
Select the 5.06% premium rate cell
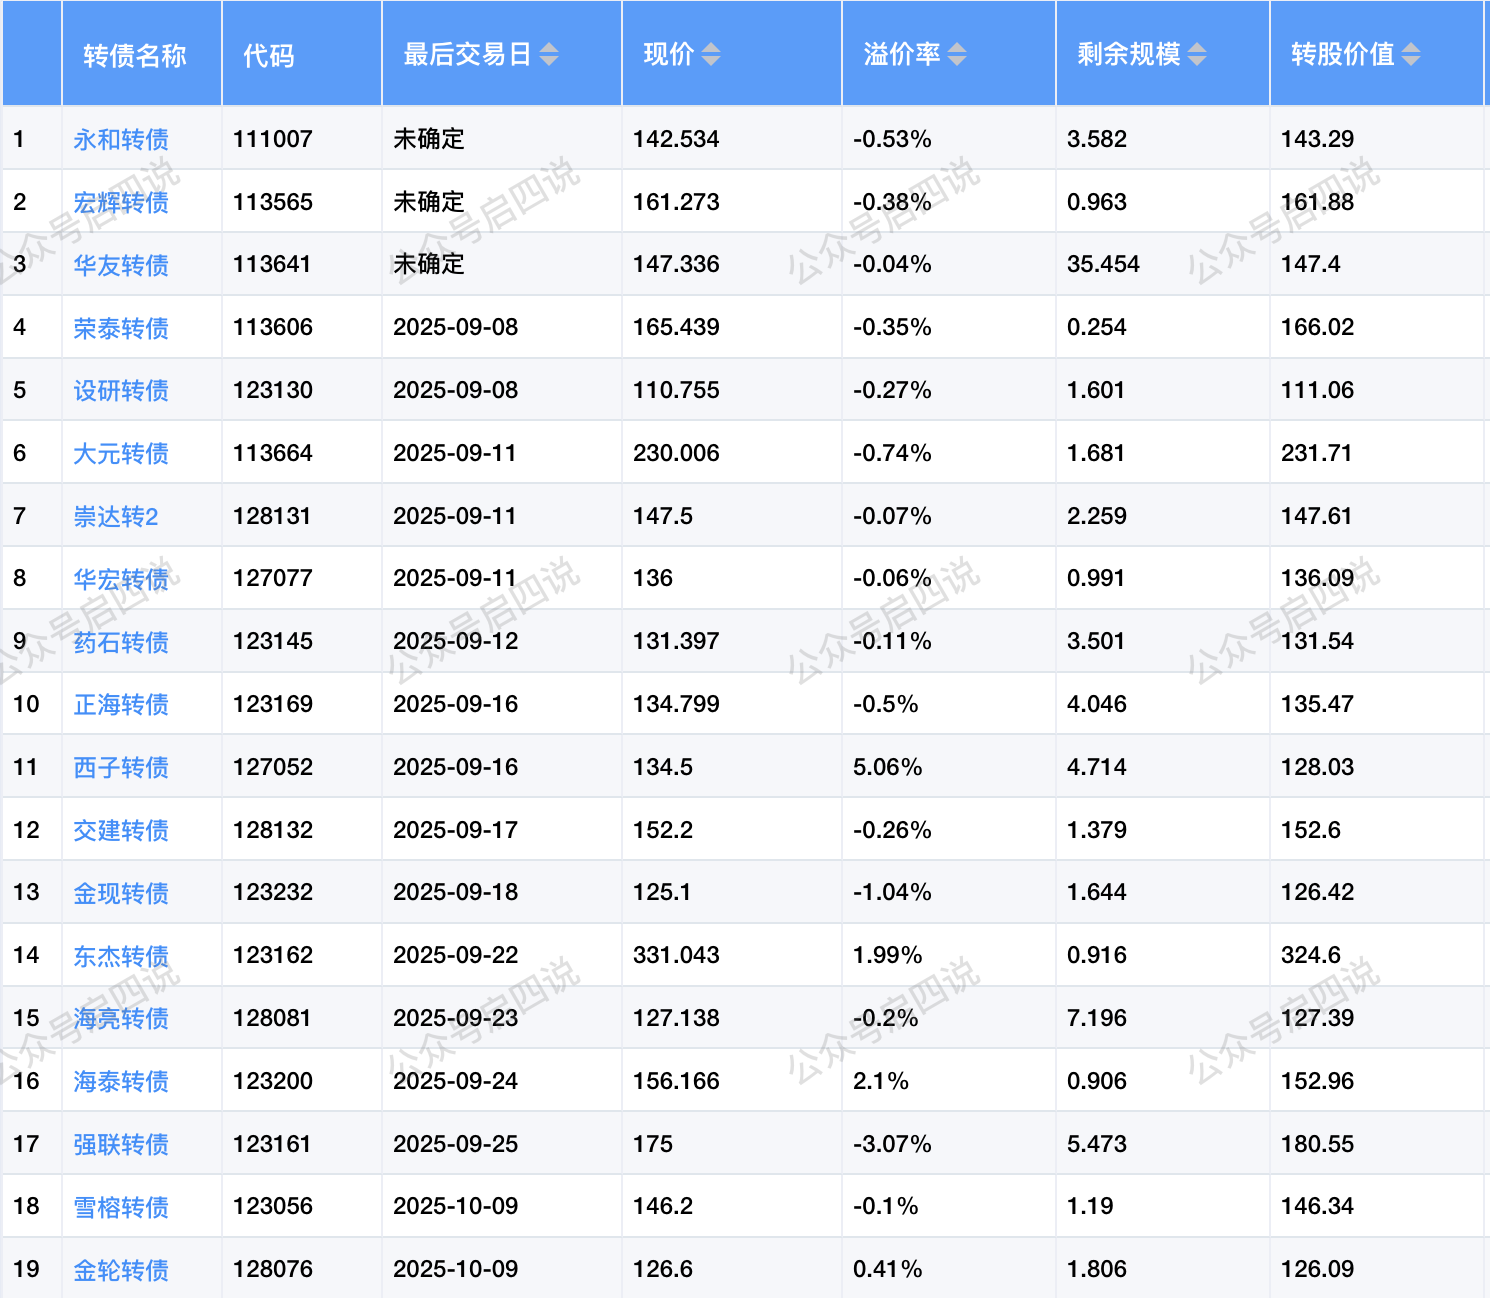pos(888,767)
